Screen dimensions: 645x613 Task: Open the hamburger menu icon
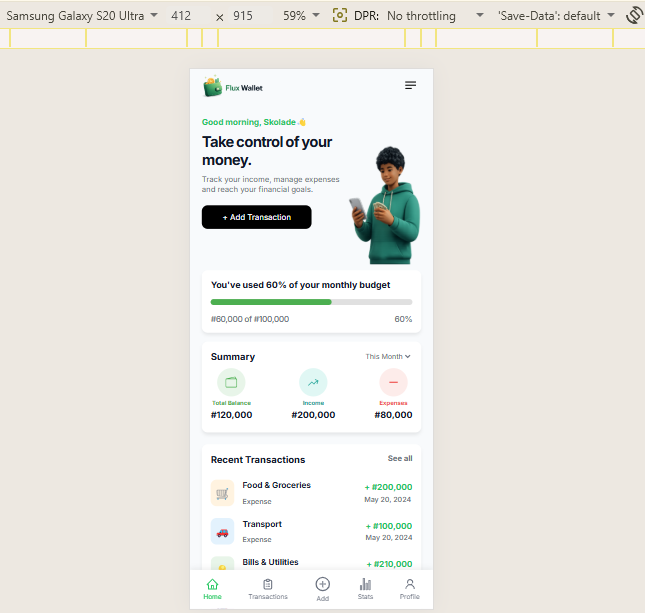[x=410, y=85]
